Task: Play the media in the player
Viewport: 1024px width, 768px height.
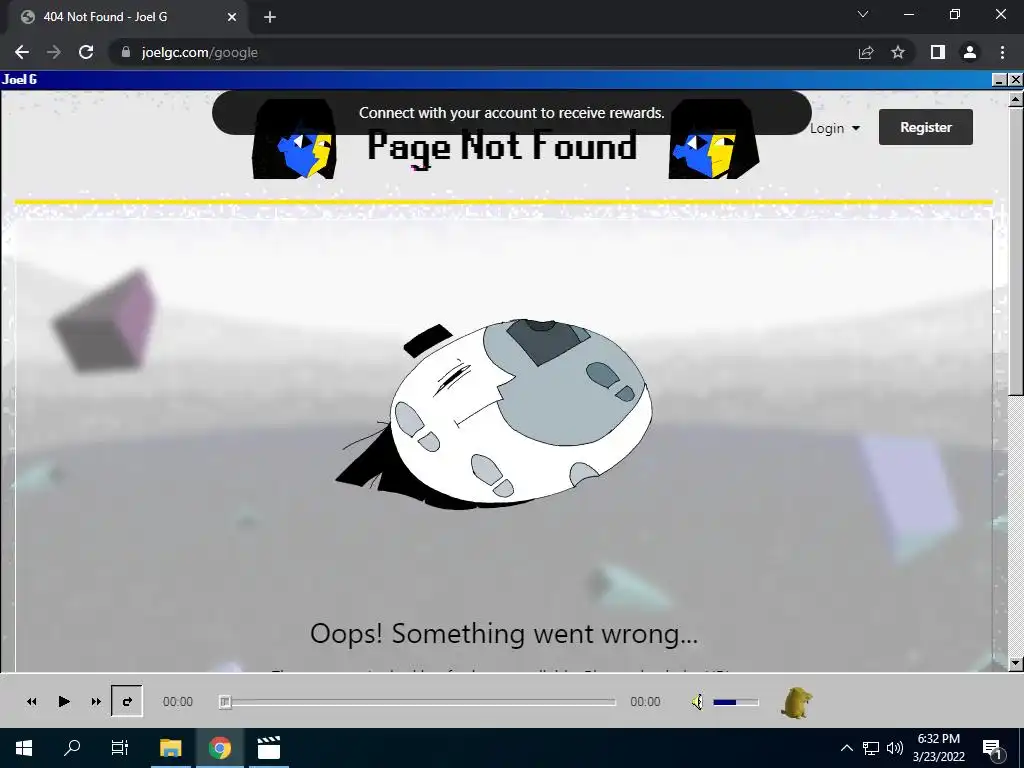Action: click(63, 701)
